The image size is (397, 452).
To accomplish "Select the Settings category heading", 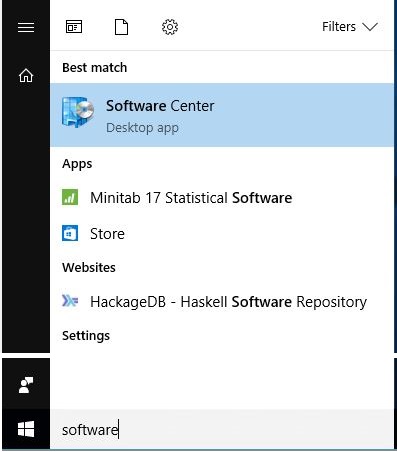I will pos(86,336).
